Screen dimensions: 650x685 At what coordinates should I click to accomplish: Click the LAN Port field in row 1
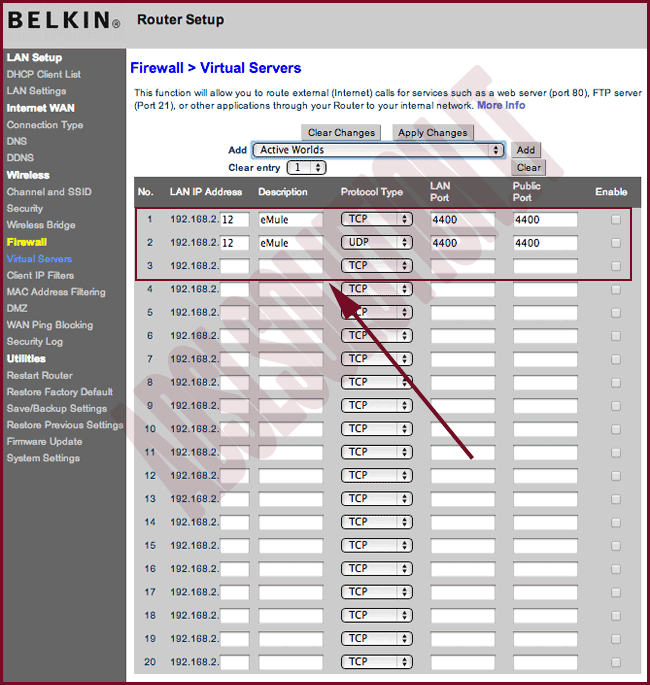[462, 220]
